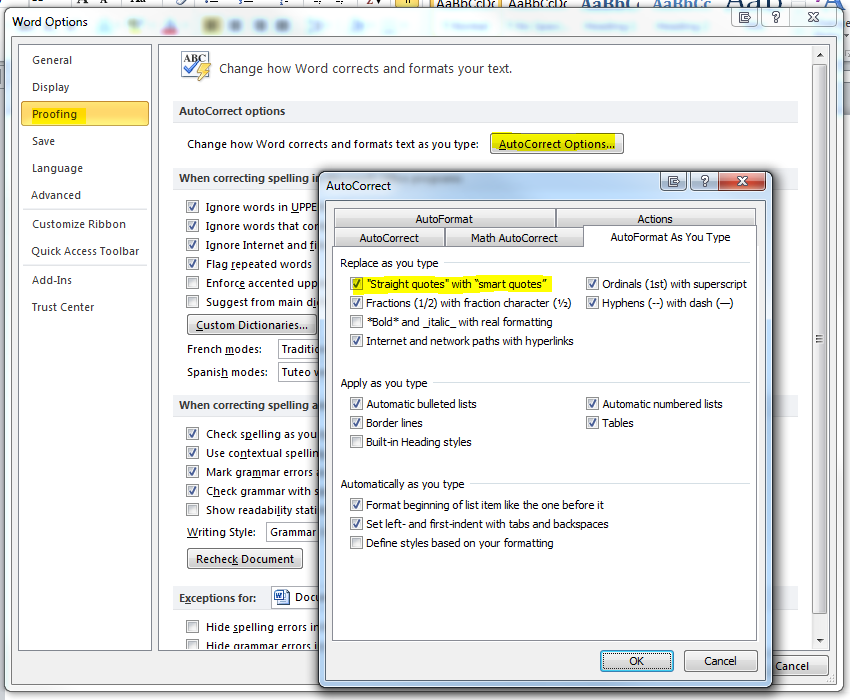Click the Word Options scrollbar down arrow
This screenshot has height=700, width=850.
820,641
